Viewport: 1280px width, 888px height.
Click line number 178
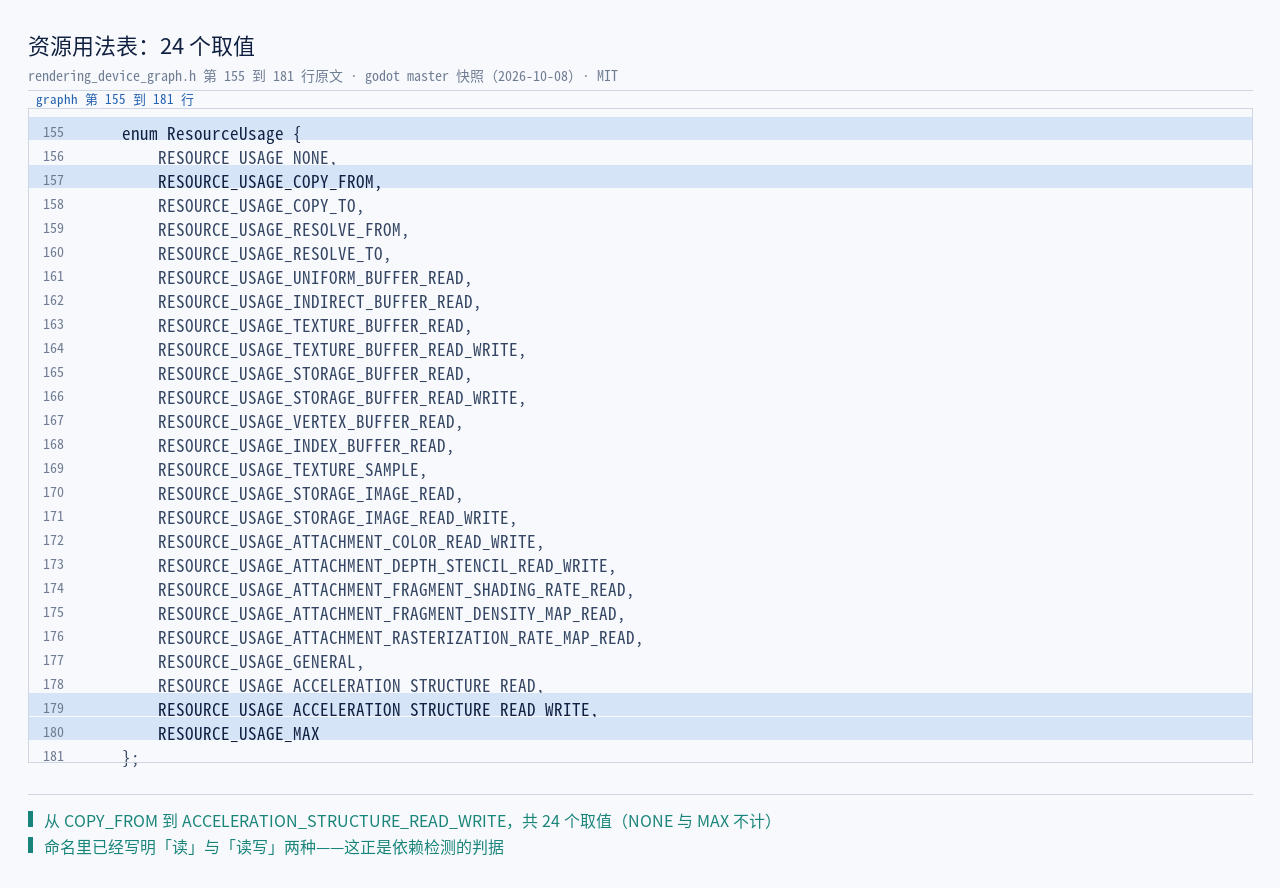[x=53, y=685]
